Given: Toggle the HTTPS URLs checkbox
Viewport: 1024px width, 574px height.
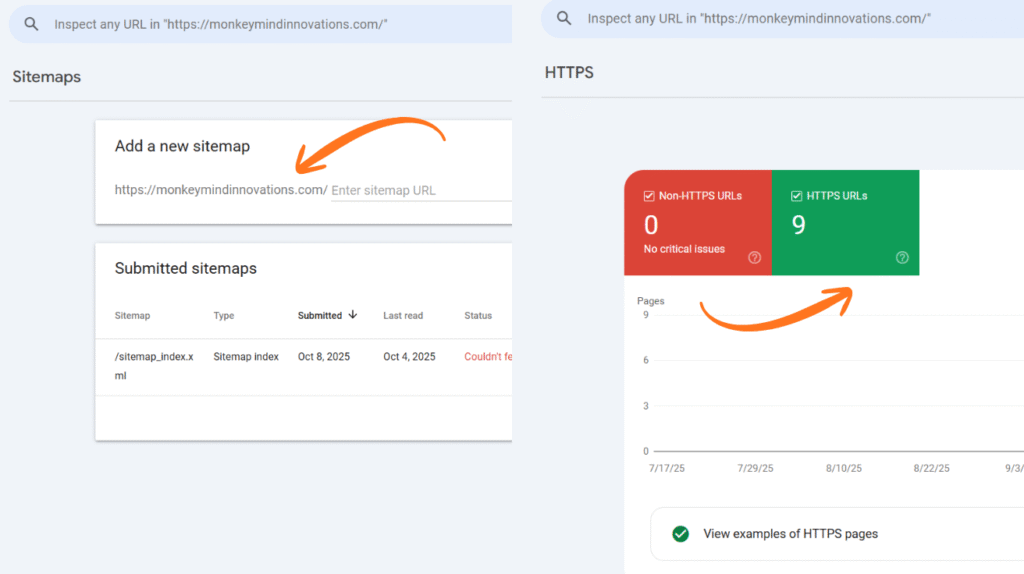Looking at the screenshot, I should [797, 196].
